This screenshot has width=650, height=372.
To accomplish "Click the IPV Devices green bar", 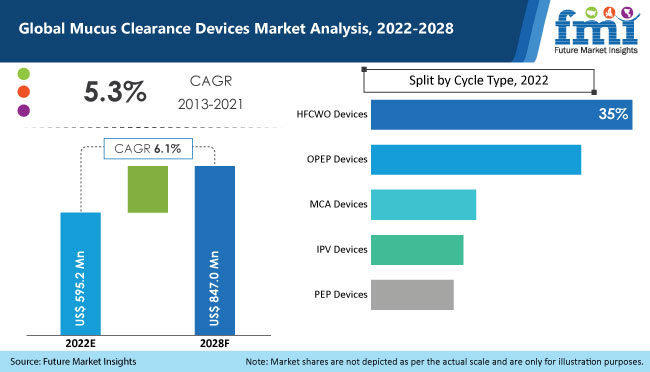I will [417, 250].
